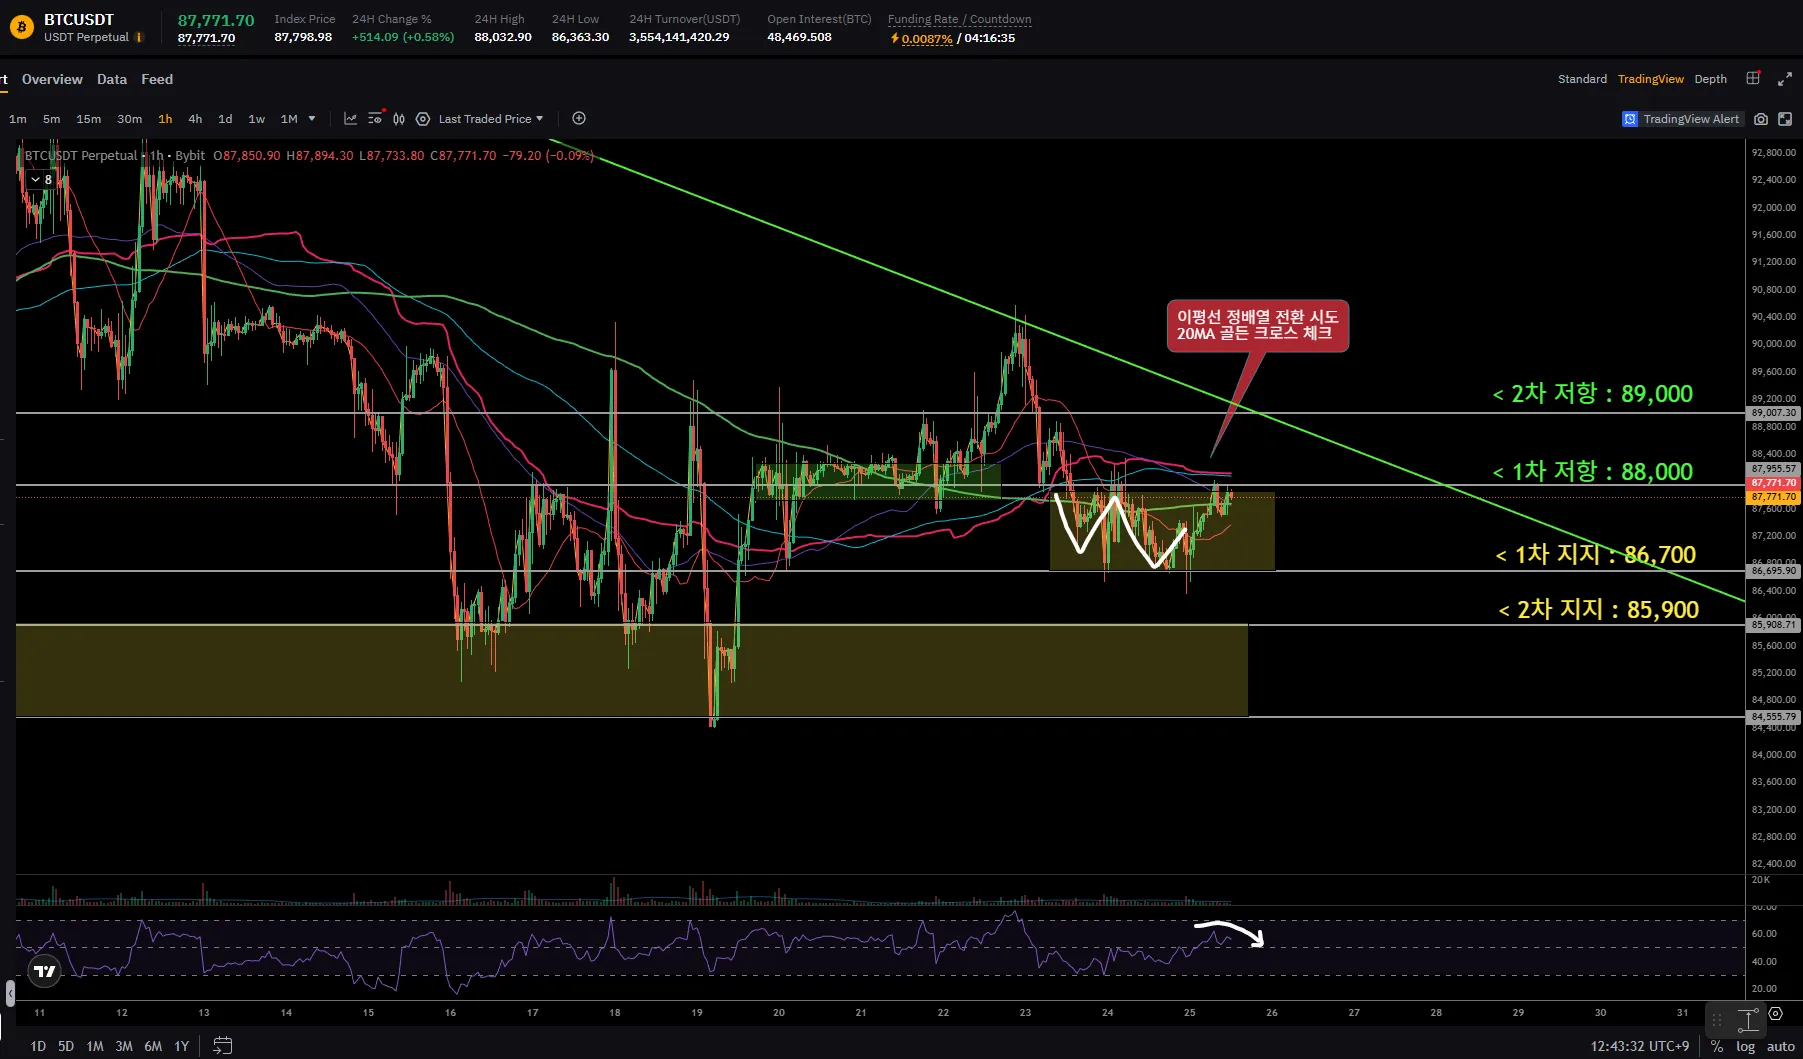The image size is (1803, 1059).
Task: Switch to the Depth chart tab
Action: coord(1710,79)
